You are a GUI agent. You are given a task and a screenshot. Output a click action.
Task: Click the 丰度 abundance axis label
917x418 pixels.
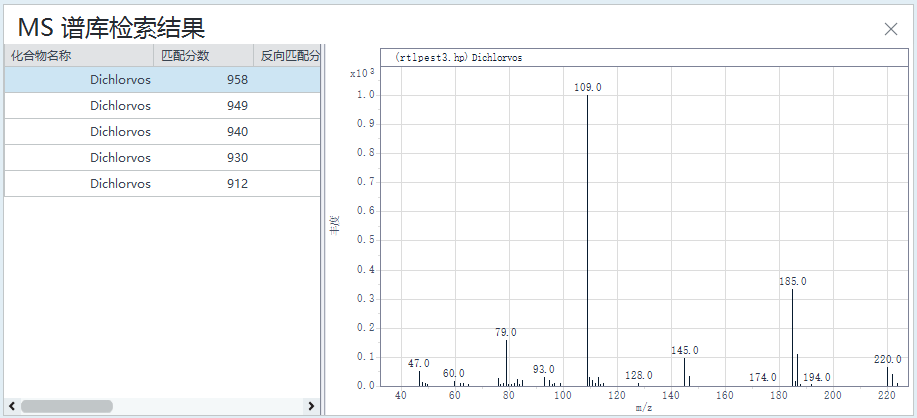pos(335,225)
